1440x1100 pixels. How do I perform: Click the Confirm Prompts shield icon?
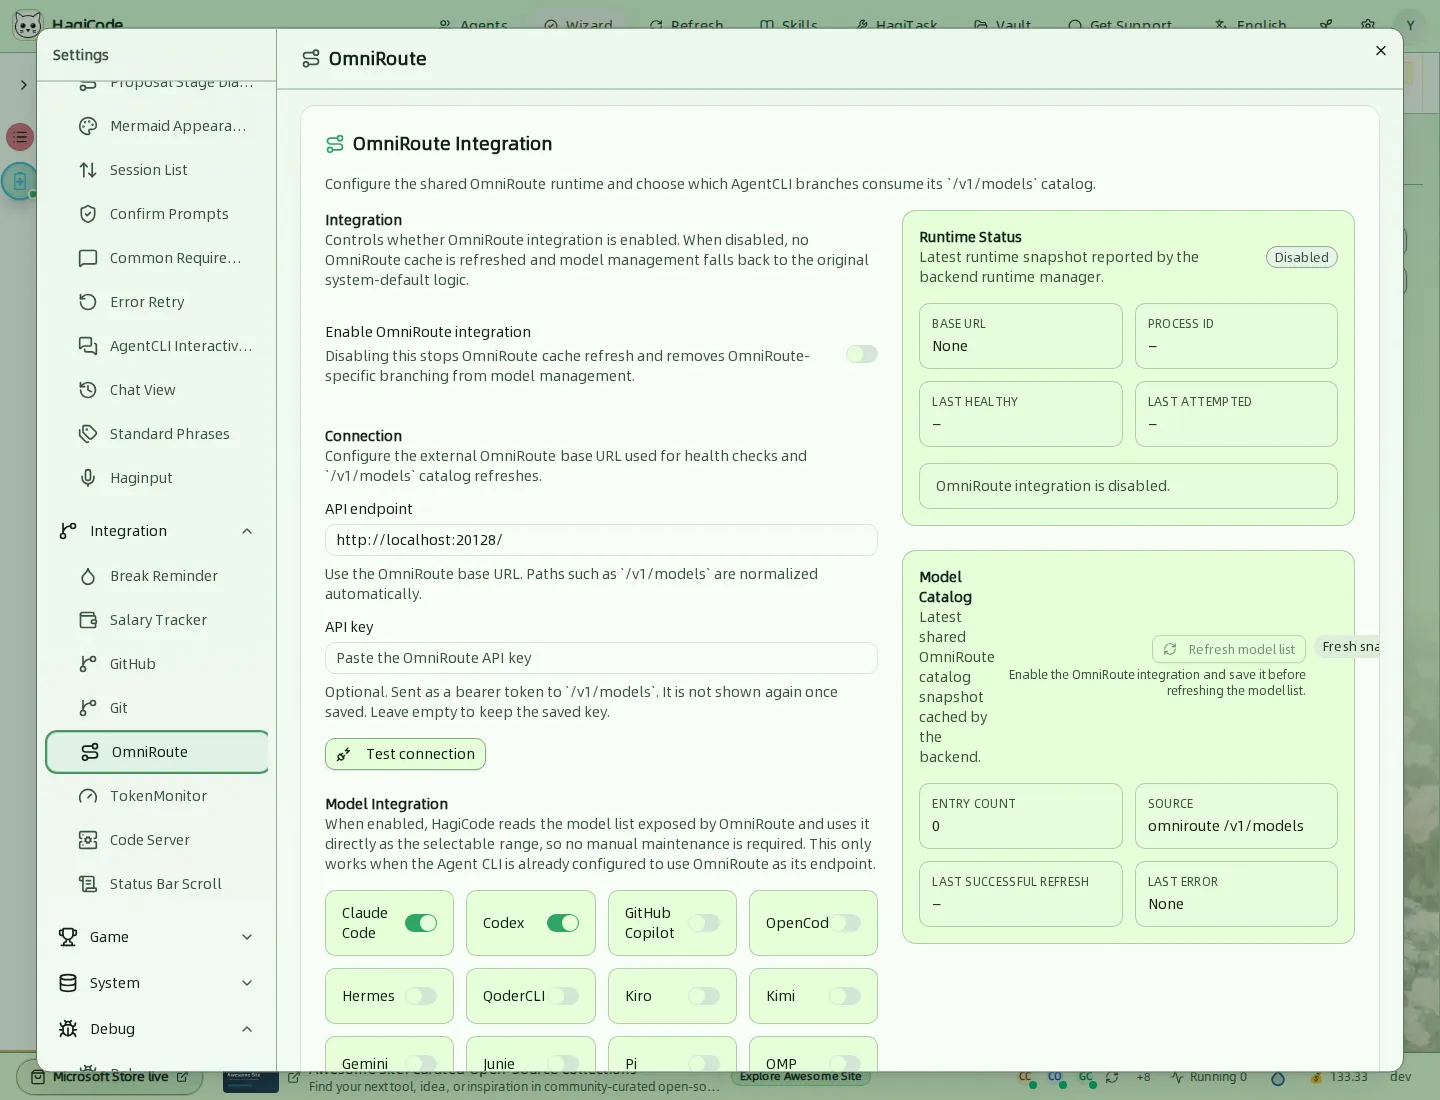point(88,214)
